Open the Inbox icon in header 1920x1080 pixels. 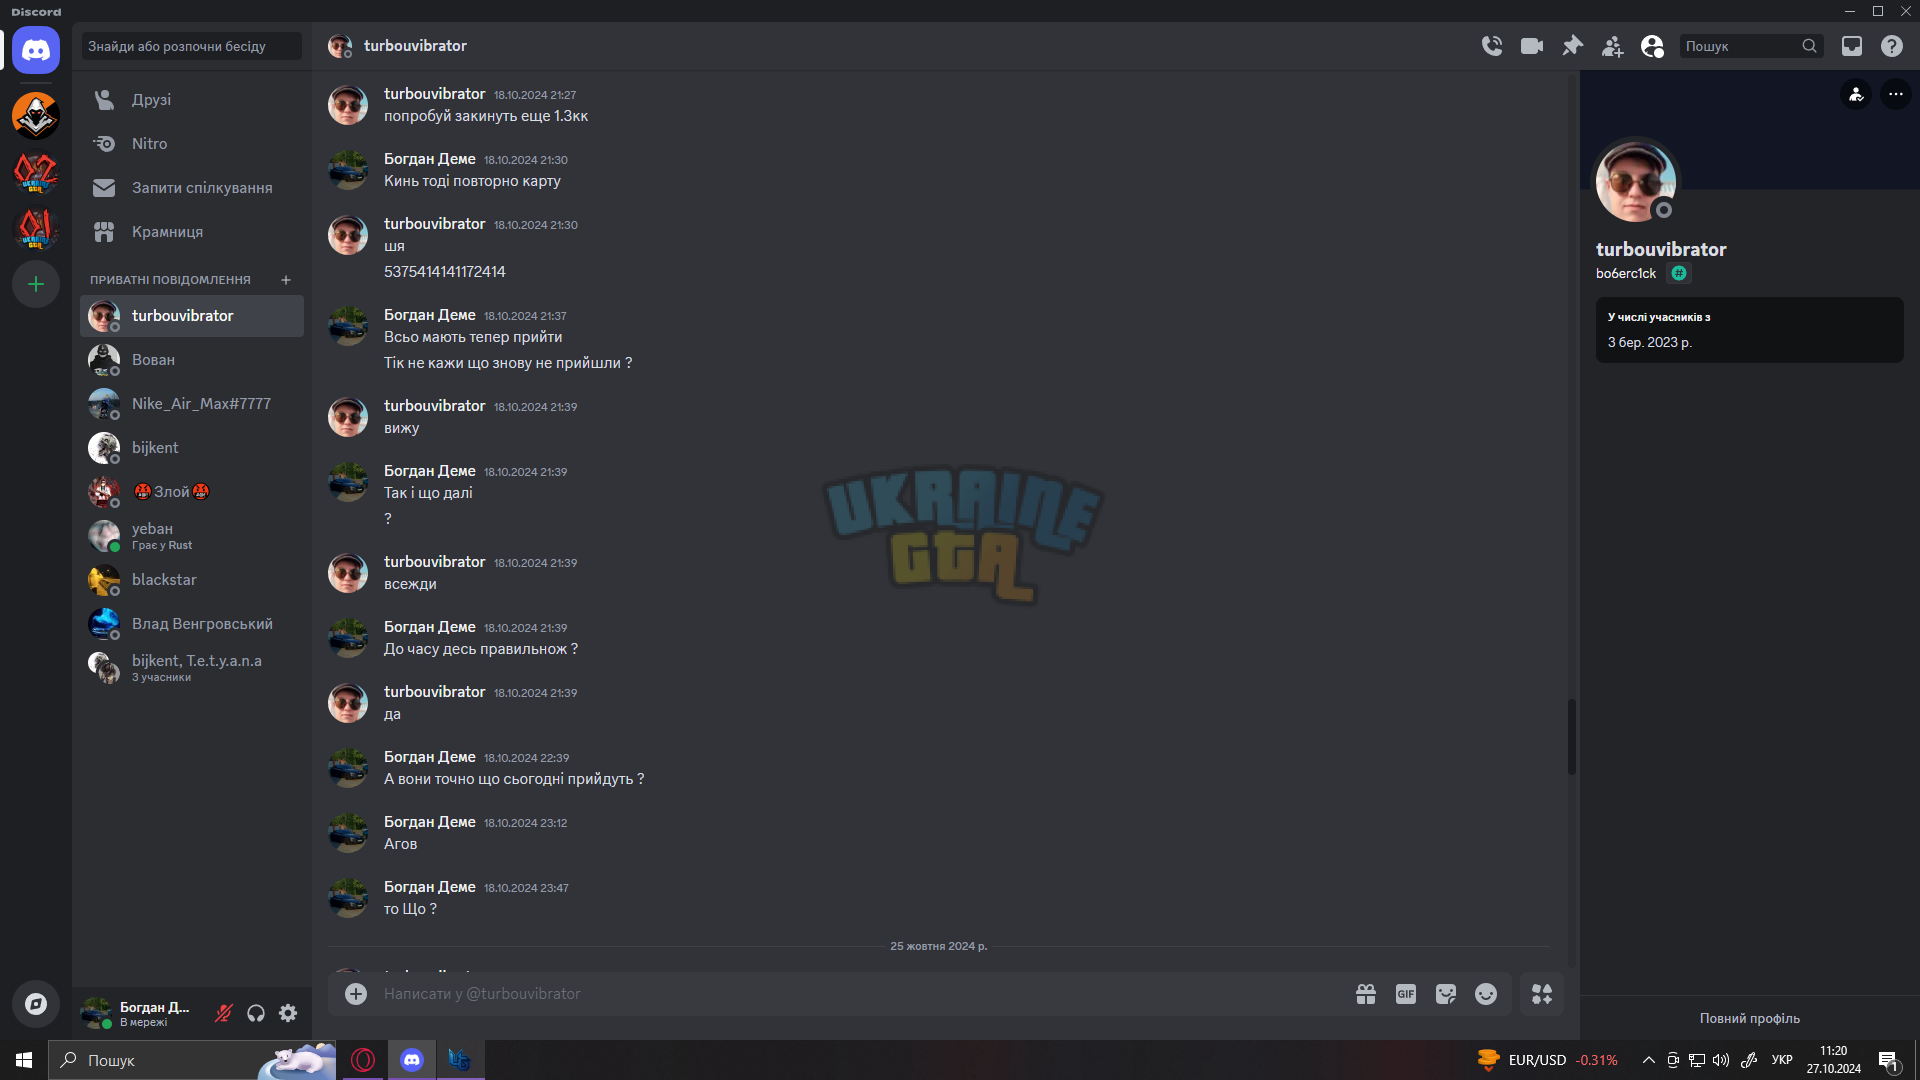click(1852, 46)
